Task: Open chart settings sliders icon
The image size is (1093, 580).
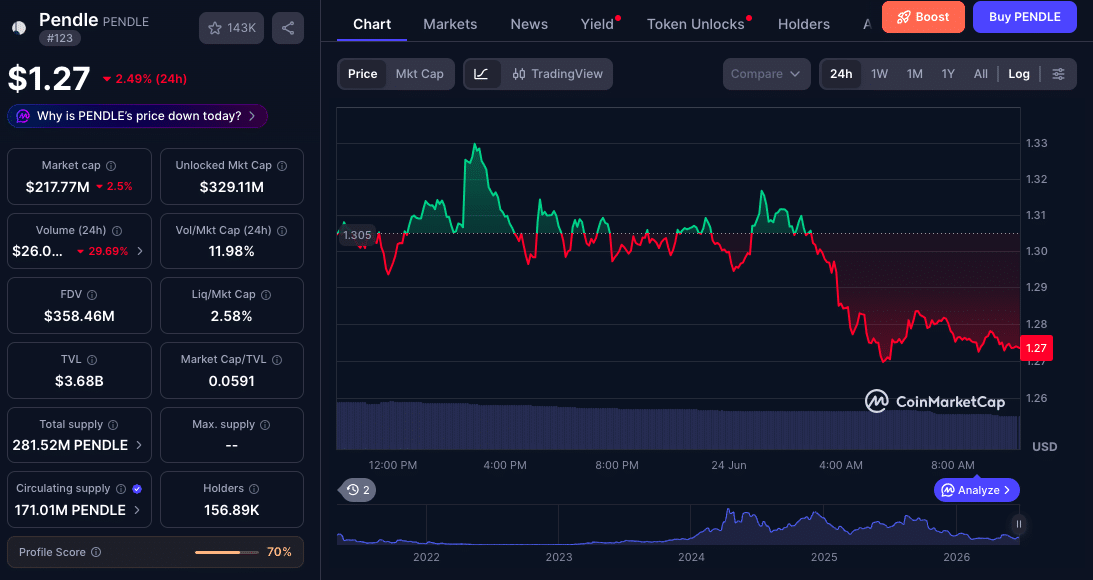Action: [1058, 74]
